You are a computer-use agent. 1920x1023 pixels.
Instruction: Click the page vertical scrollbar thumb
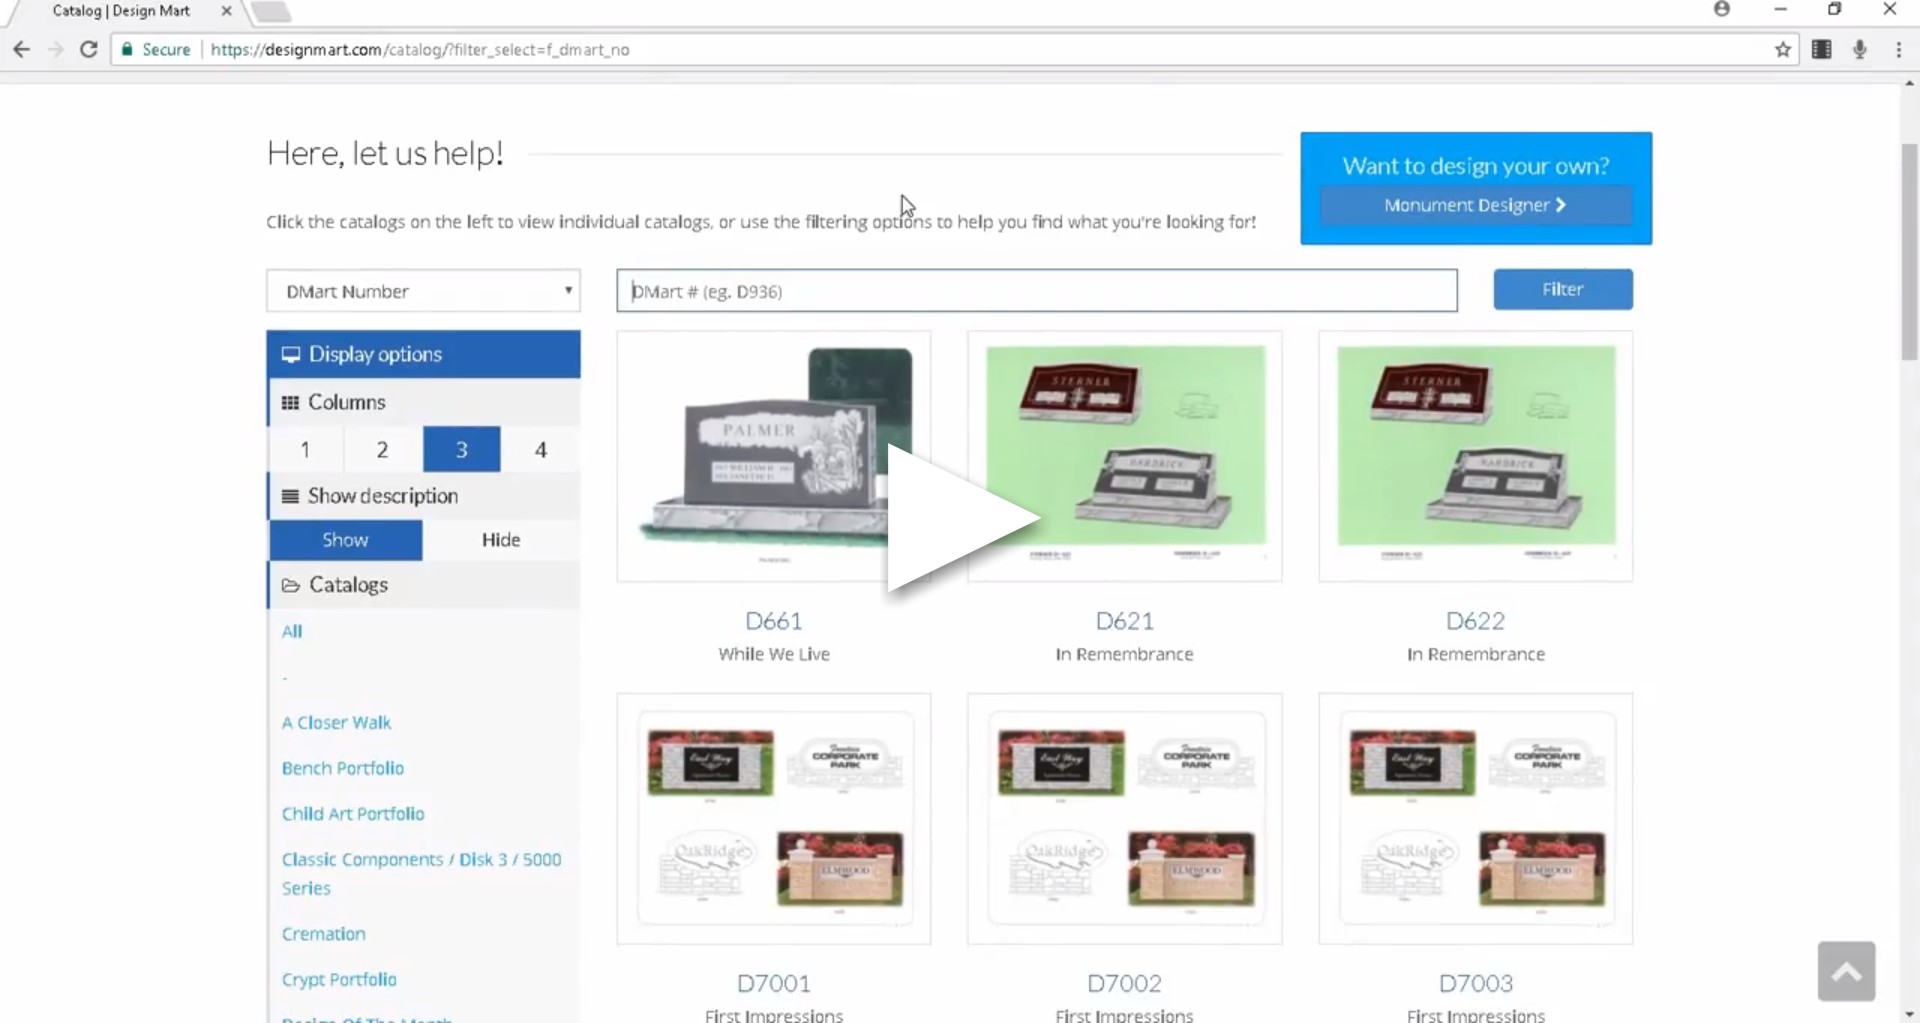(x=1909, y=252)
